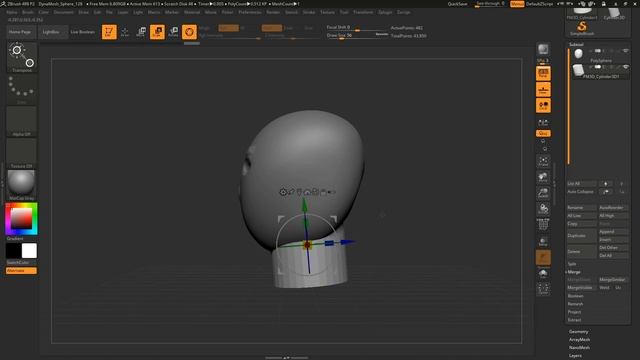The height and width of the screenshot is (360, 640).
Task: Toggle Live Boolean mode
Action: click(83, 32)
